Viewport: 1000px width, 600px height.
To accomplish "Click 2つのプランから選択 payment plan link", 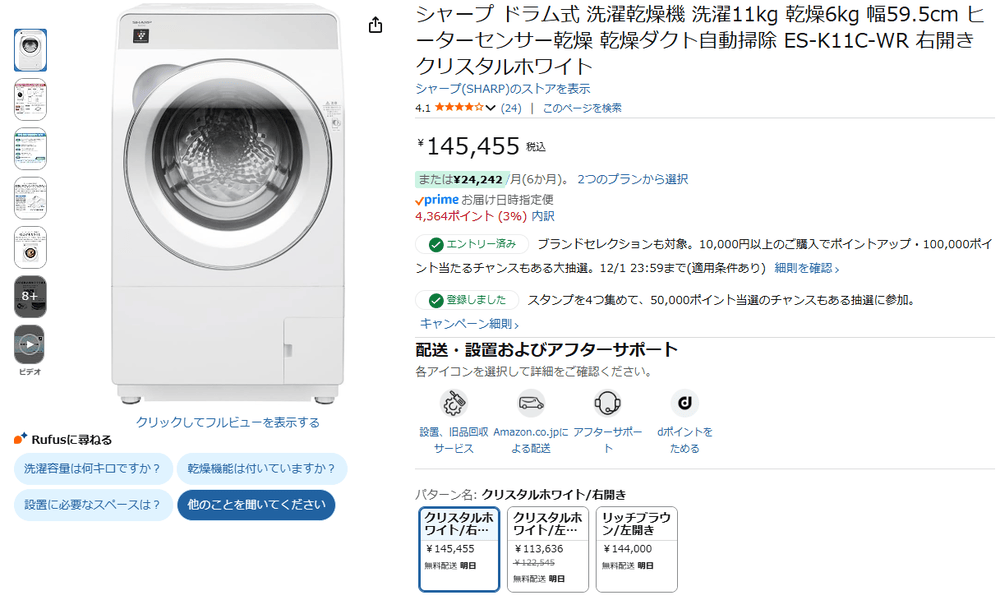I will pyautogui.click(x=632, y=179).
